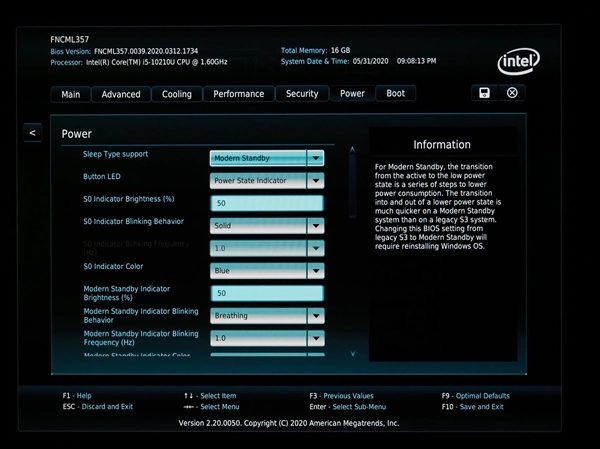Image resolution: width=600 pixels, height=449 pixels.
Task: Open S0 Indicator Blinking Frequency dropdown
Action: (267, 248)
